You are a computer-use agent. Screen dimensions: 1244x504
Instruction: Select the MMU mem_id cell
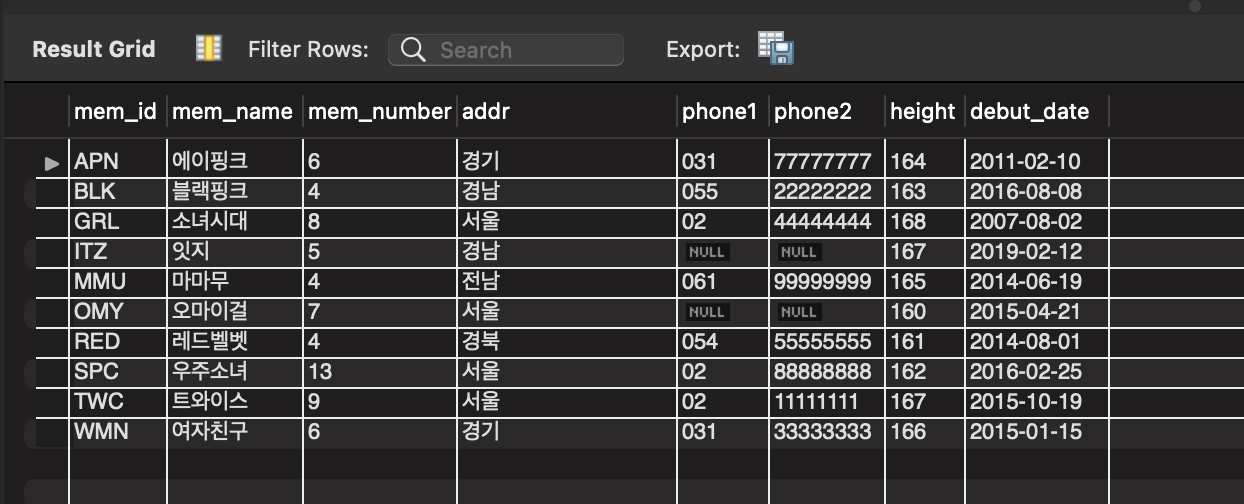pyautogui.click(x=117, y=282)
